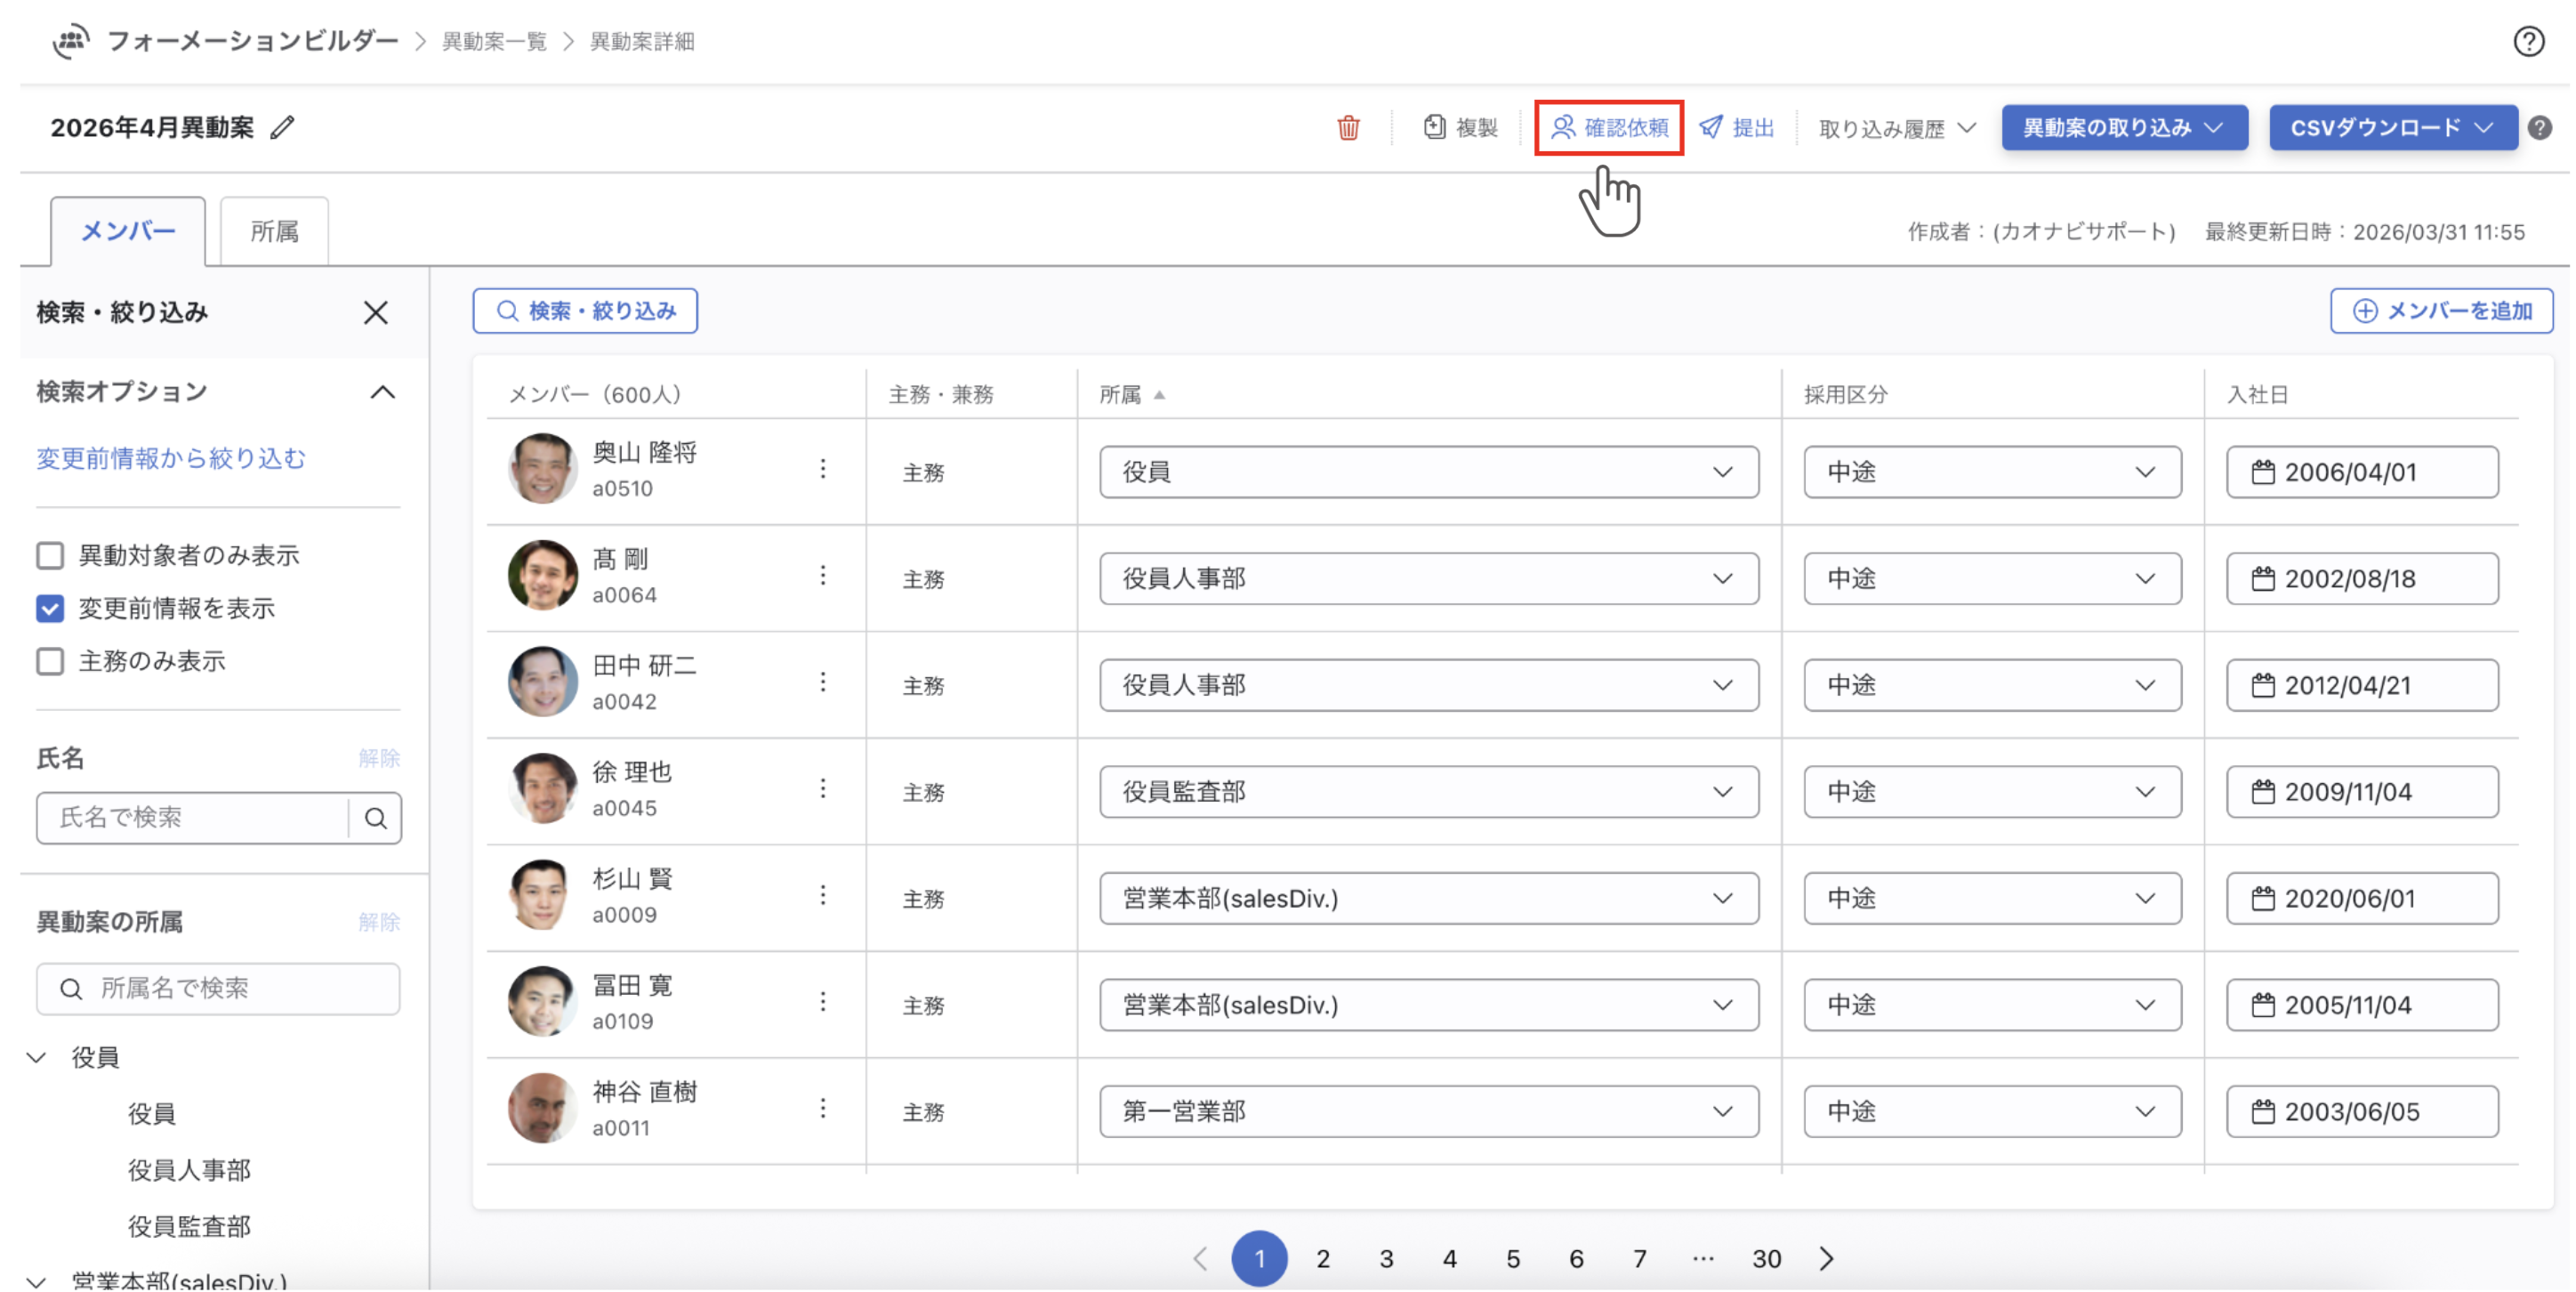Click the pencil icon beside 2026年4月異動案
The width and height of the screenshot is (2576, 1292).
(x=283, y=128)
